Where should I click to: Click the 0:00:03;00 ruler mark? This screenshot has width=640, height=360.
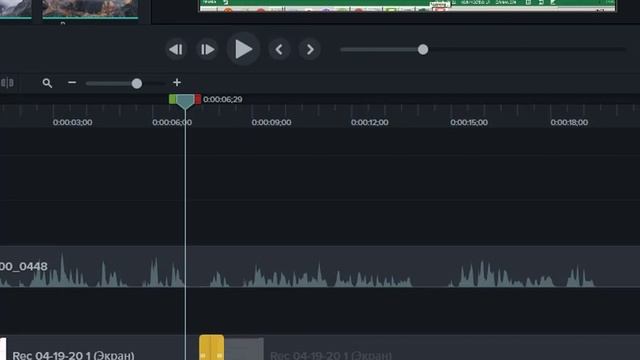pos(72,122)
